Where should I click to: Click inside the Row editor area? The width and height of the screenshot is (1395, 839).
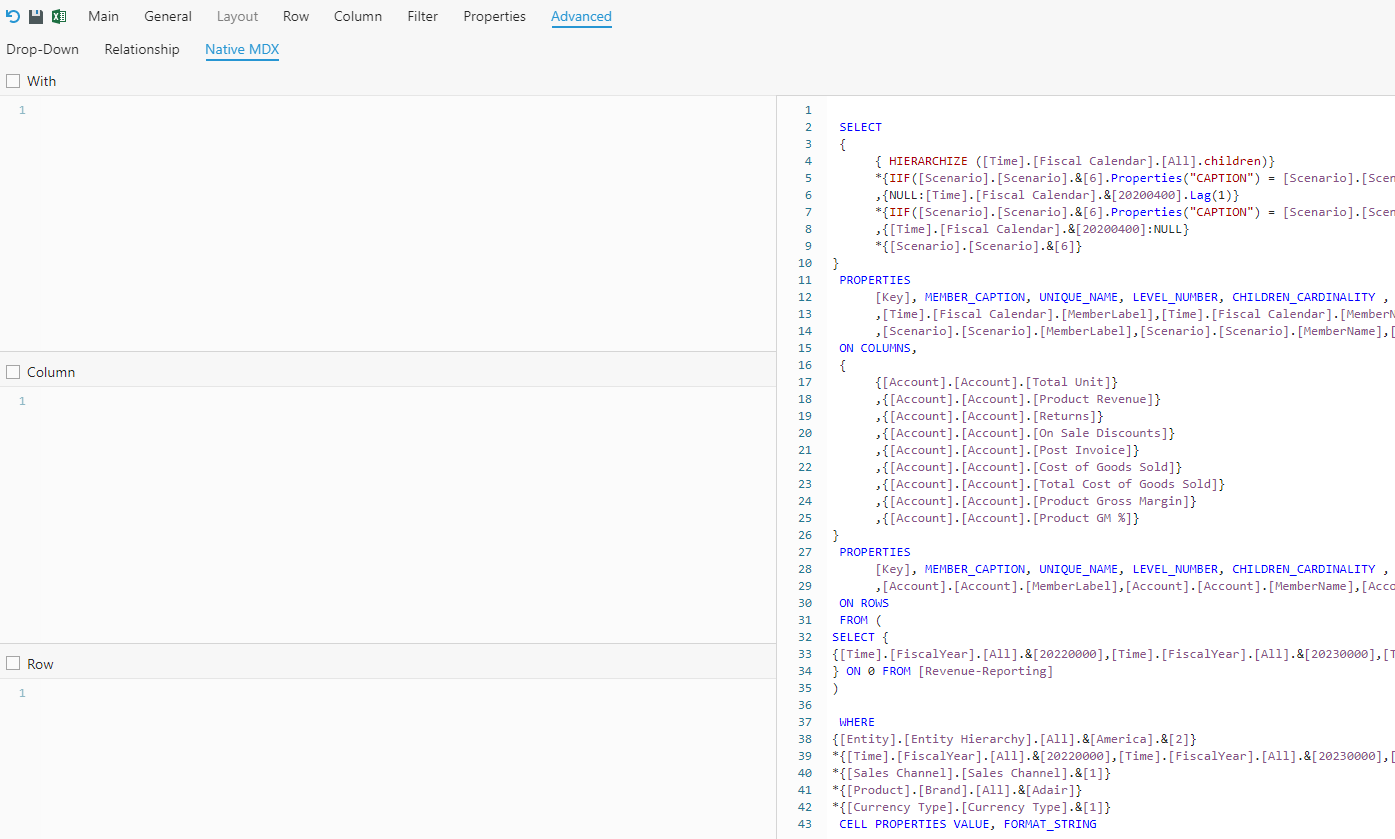[x=388, y=758]
